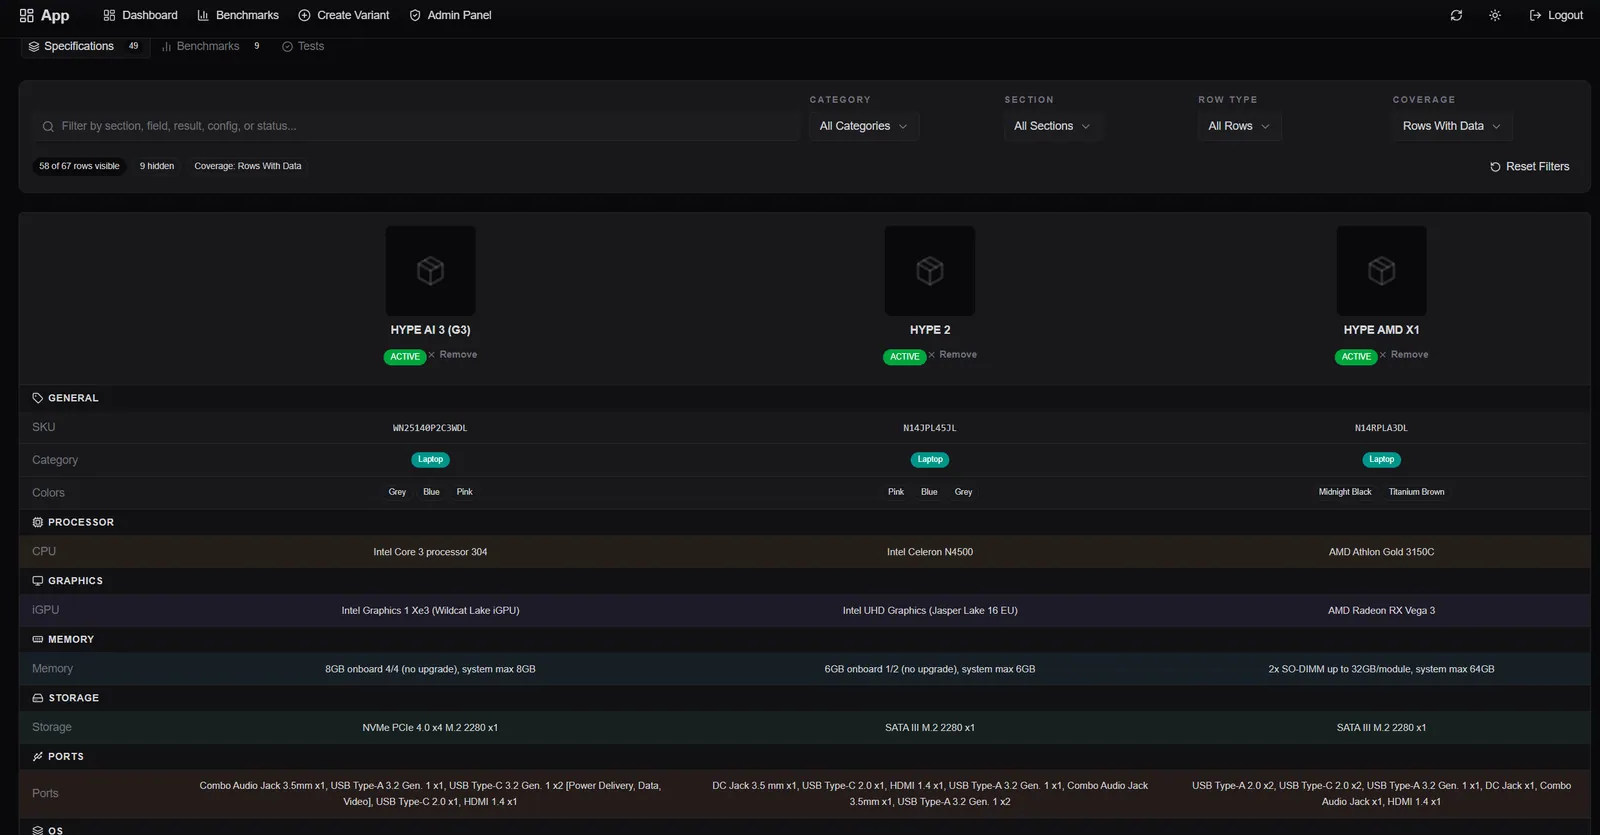Remove HYPE AI 3 (G3) from comparison
Viewport: 1600px width, 835px height.
point(453,355)
